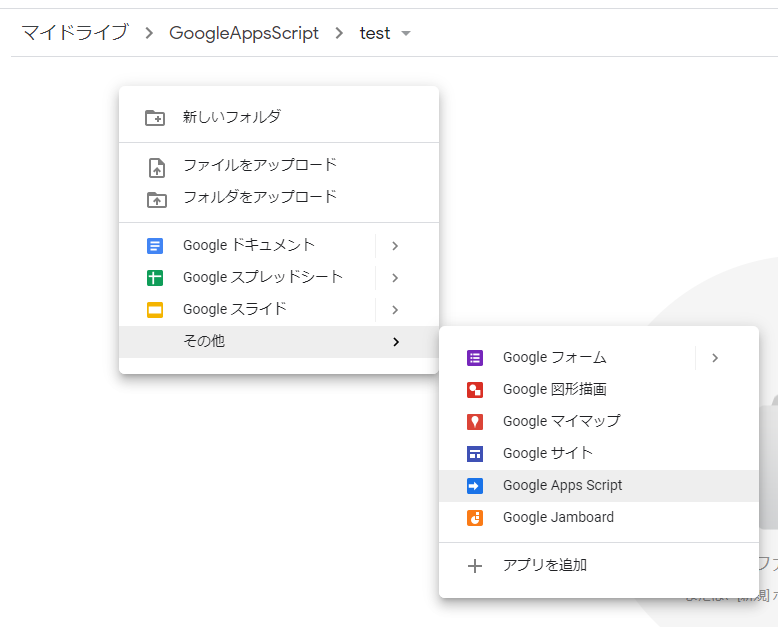Select Google Jamboard in submenu
Image resolution: width=778 pixels, height=627 pixels.
(x=599, y=518)
